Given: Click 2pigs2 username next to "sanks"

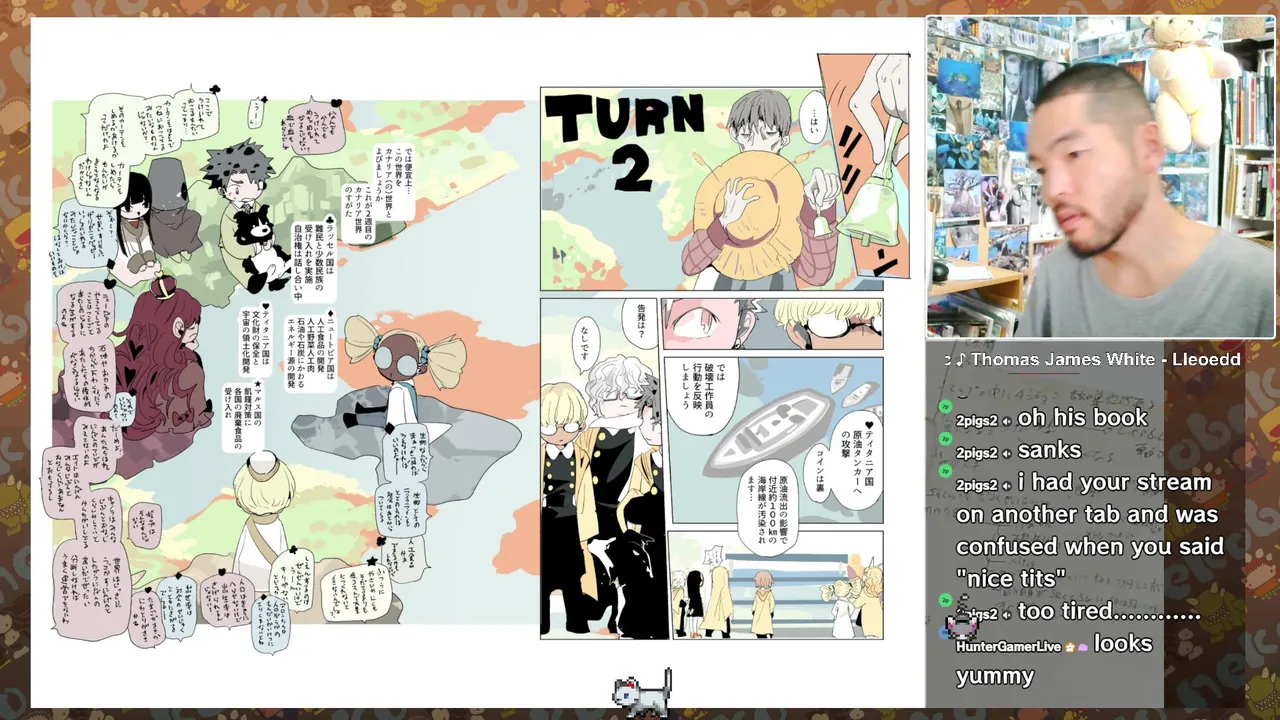Looking at the screenshot, I should coord(976,452).
